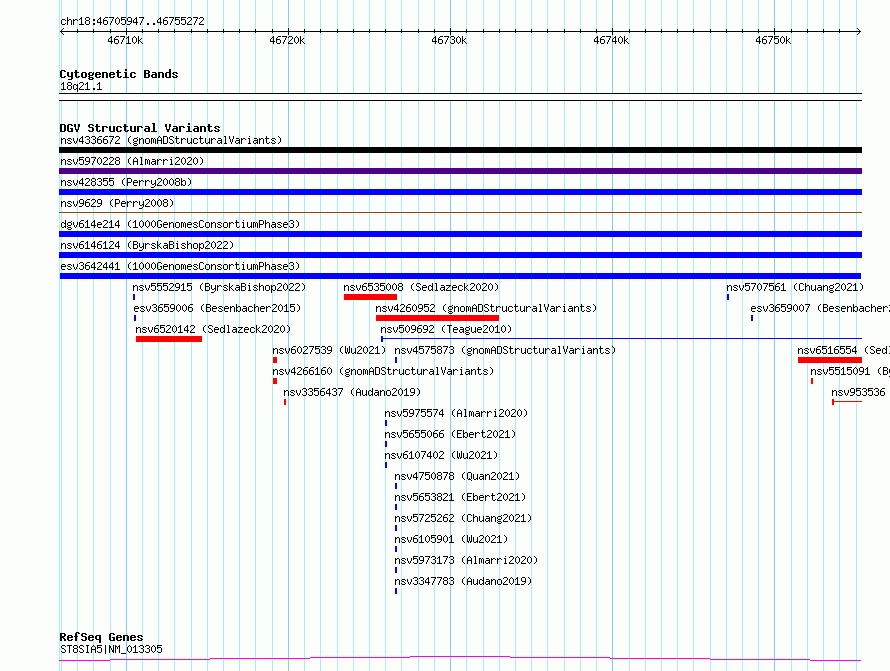Click the red bar under nsv6535008
The image size is (890, 671).
click(x=370, y=297)
